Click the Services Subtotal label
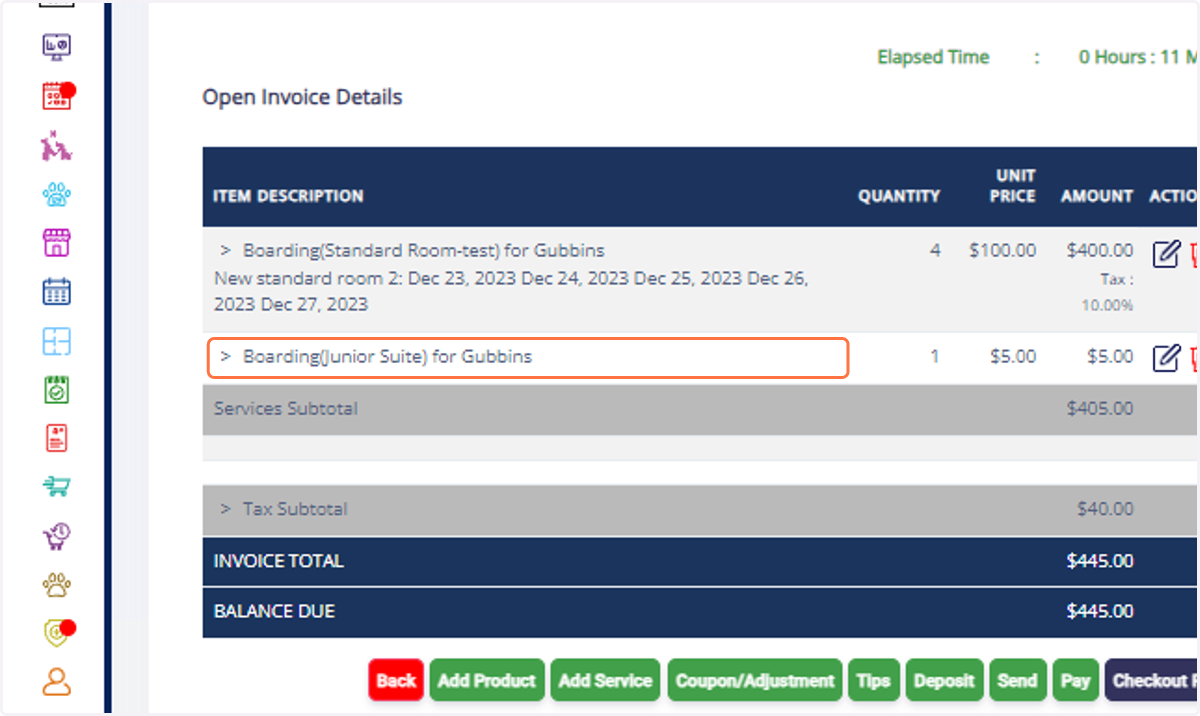 click(286, 408)
